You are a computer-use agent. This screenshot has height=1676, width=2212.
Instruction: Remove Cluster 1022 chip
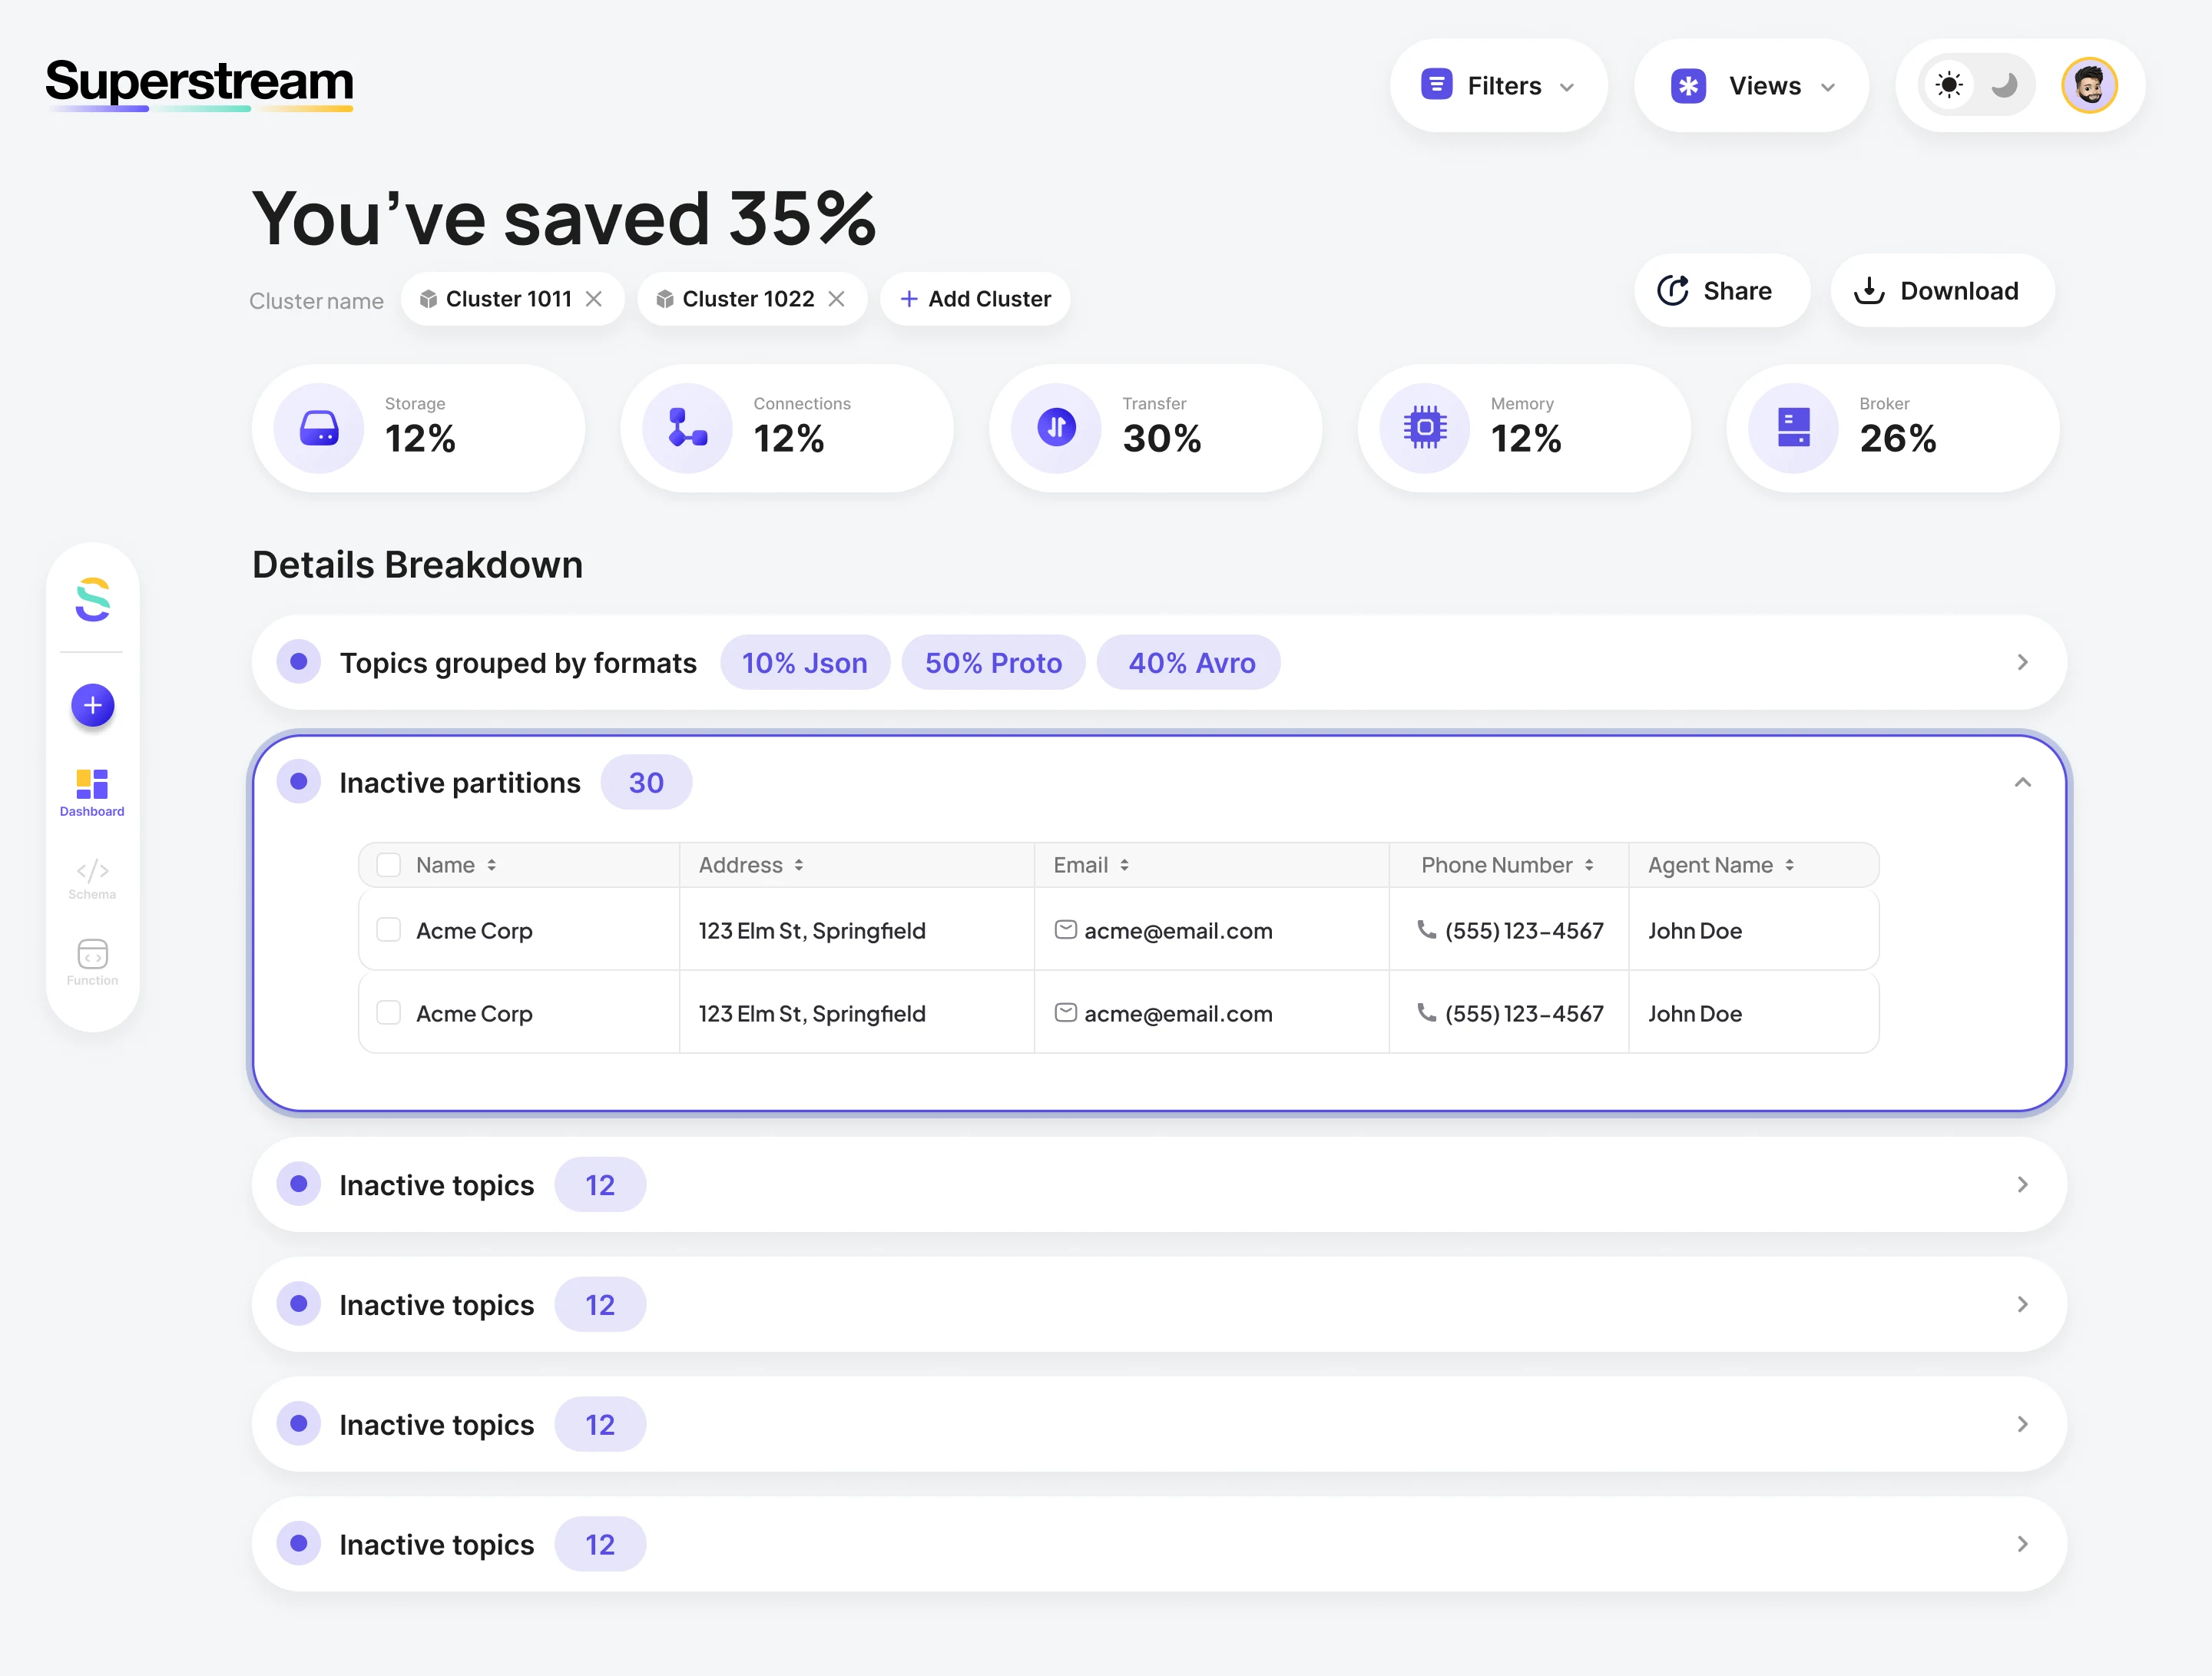[837, 299]
